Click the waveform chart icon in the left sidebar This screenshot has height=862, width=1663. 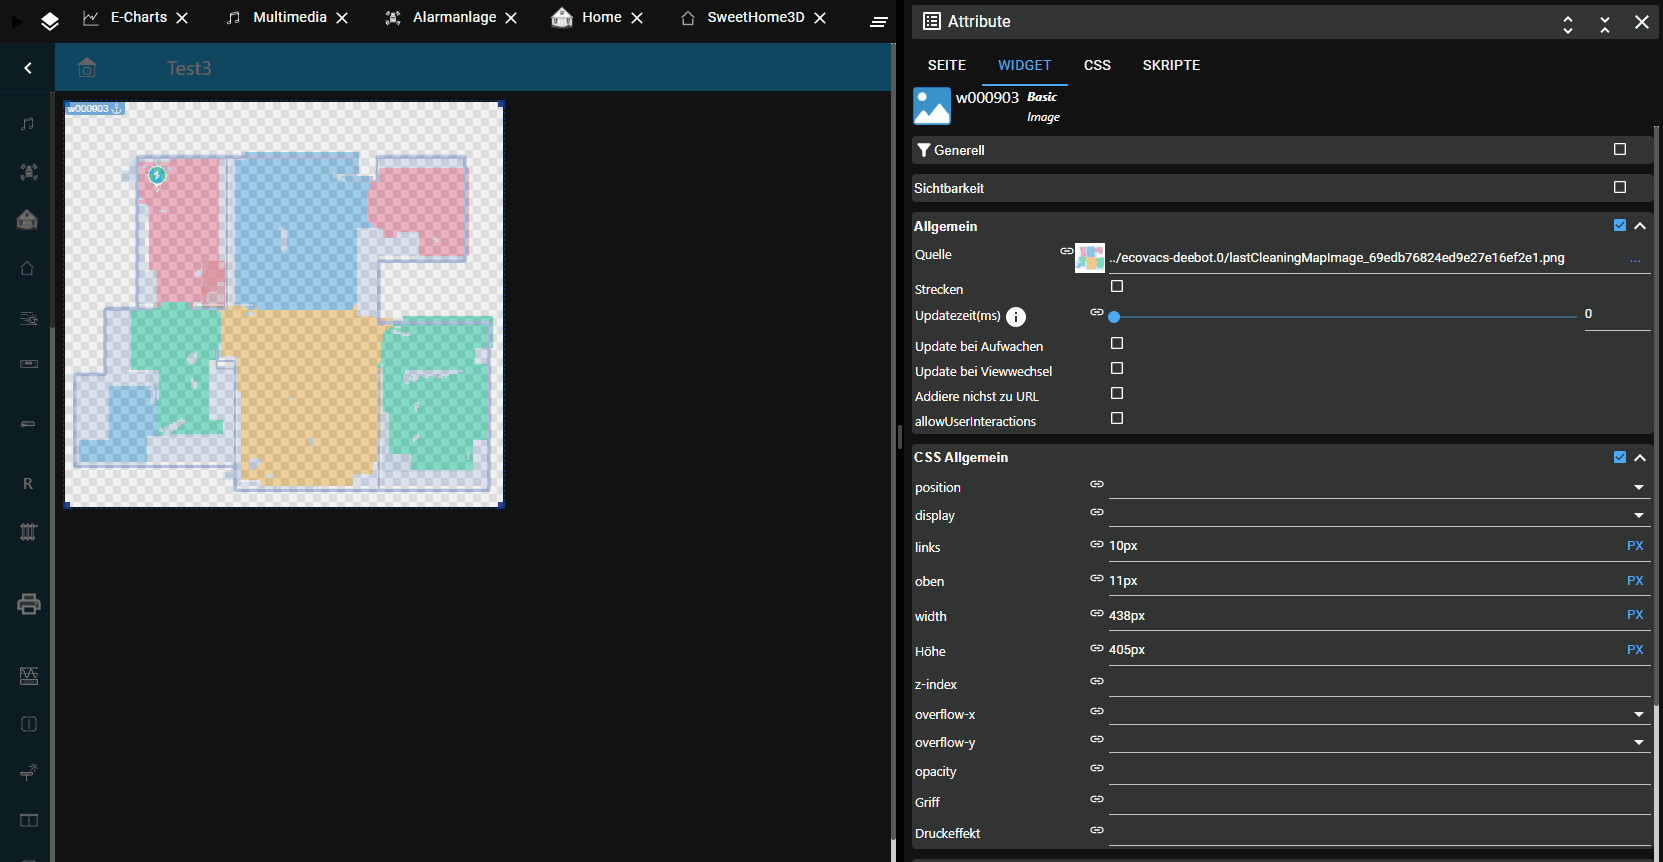29,676
